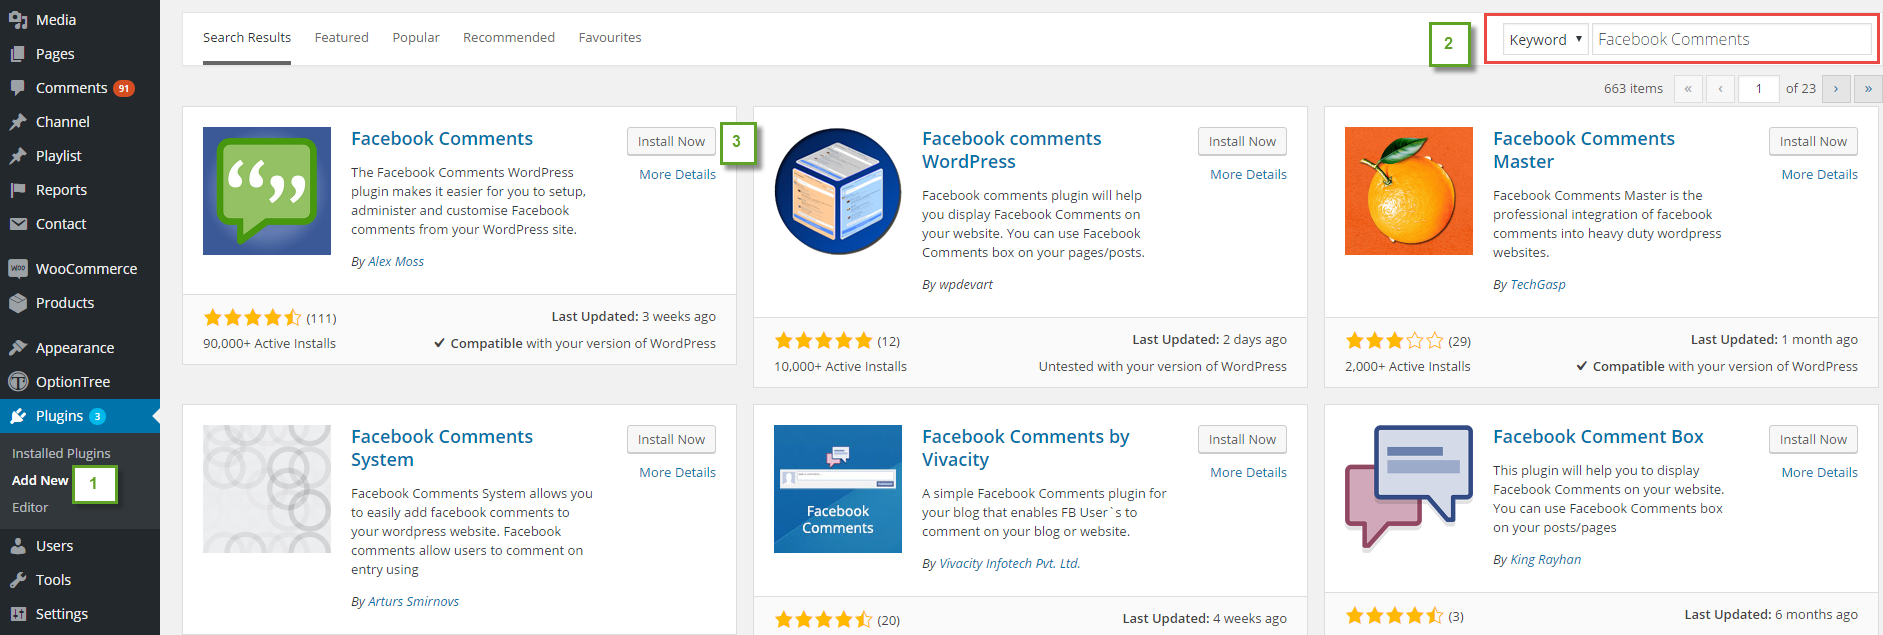Click the Settings sliders icon

(18, 614)
